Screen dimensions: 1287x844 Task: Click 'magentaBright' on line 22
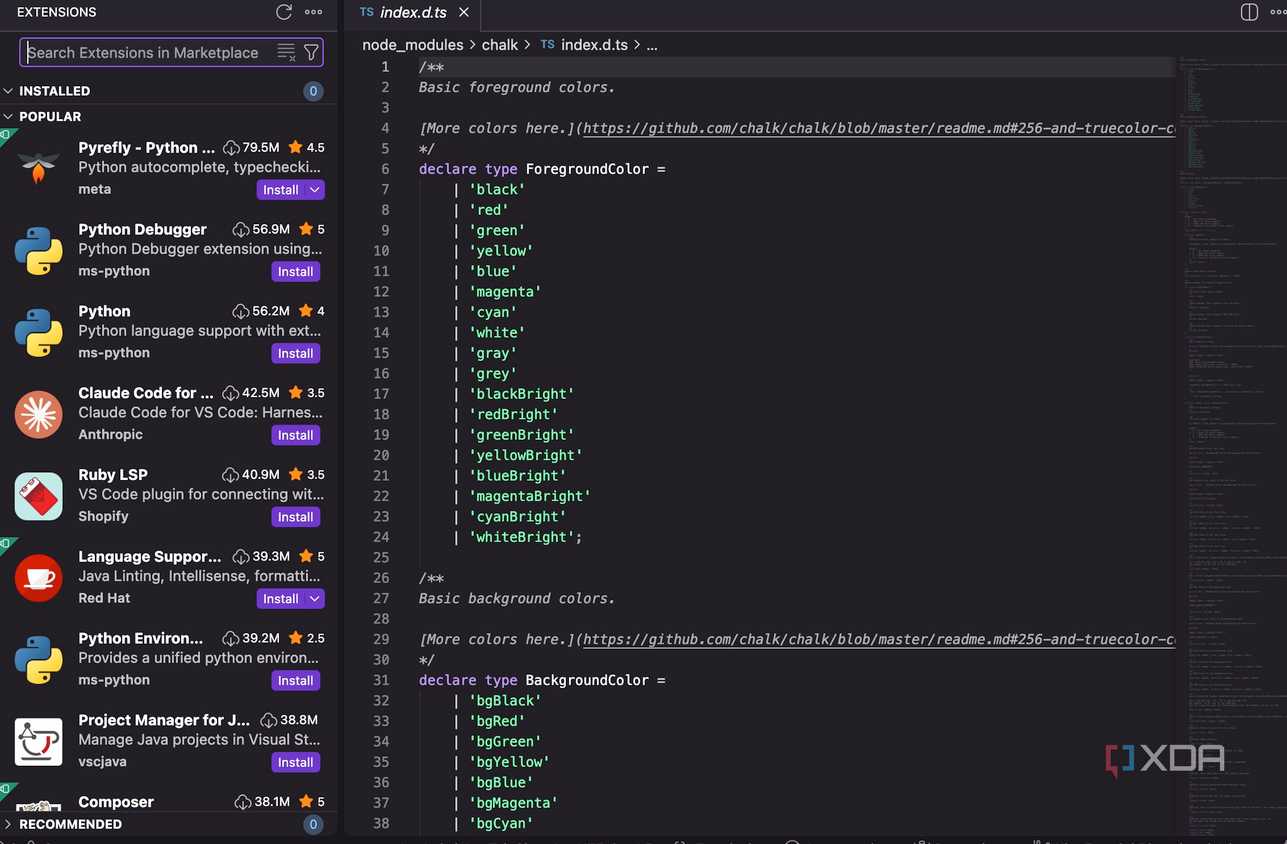point(530,496)
